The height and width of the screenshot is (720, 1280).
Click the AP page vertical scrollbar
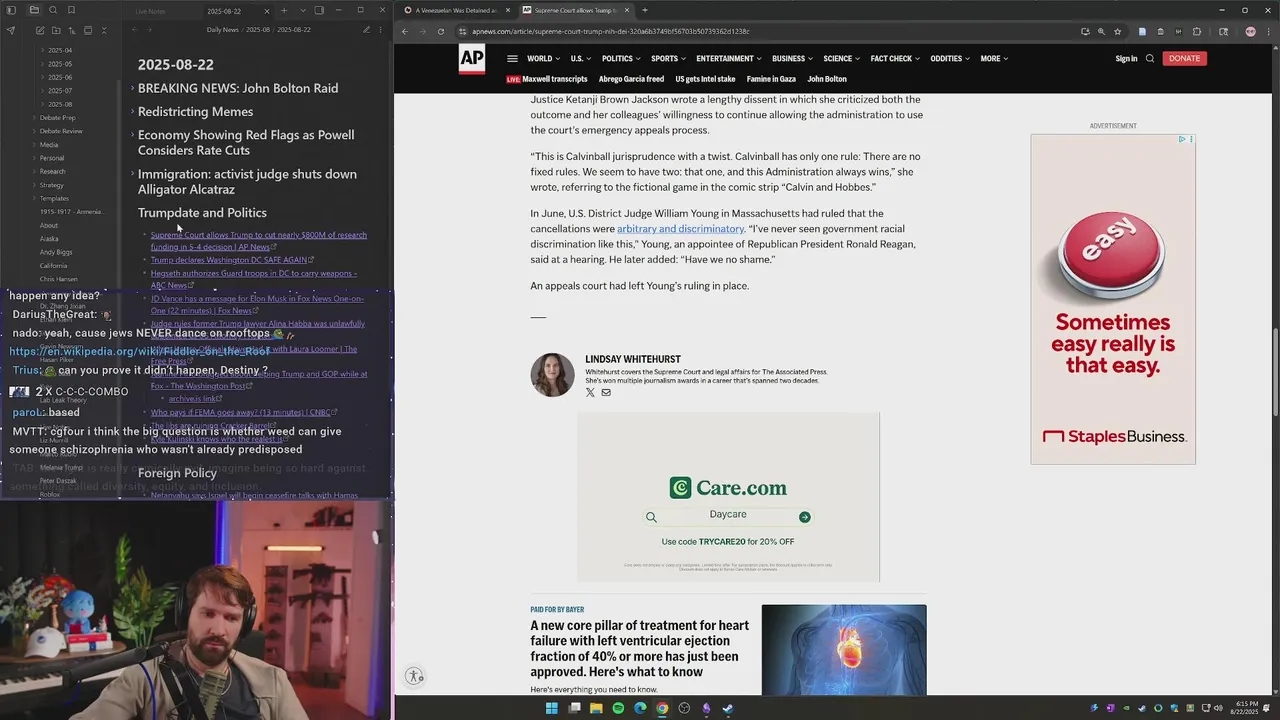(1274, 372)
